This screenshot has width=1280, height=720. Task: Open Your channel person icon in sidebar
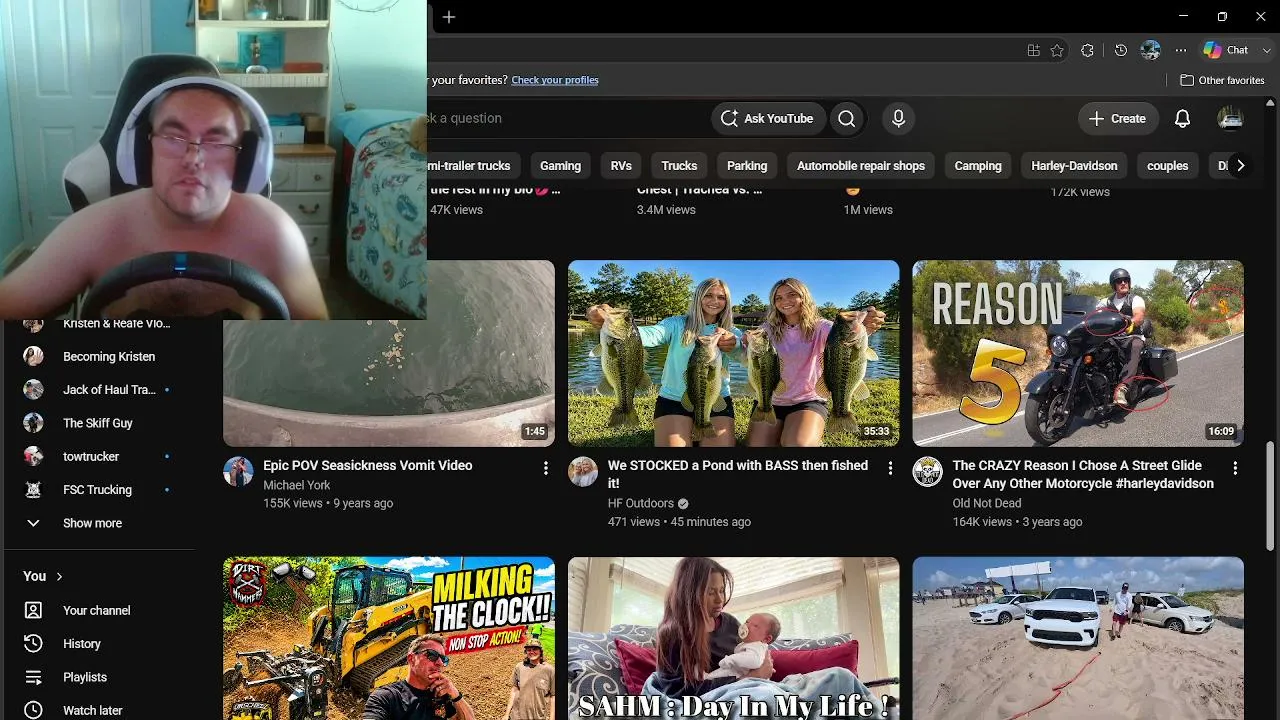pos(33,610)
